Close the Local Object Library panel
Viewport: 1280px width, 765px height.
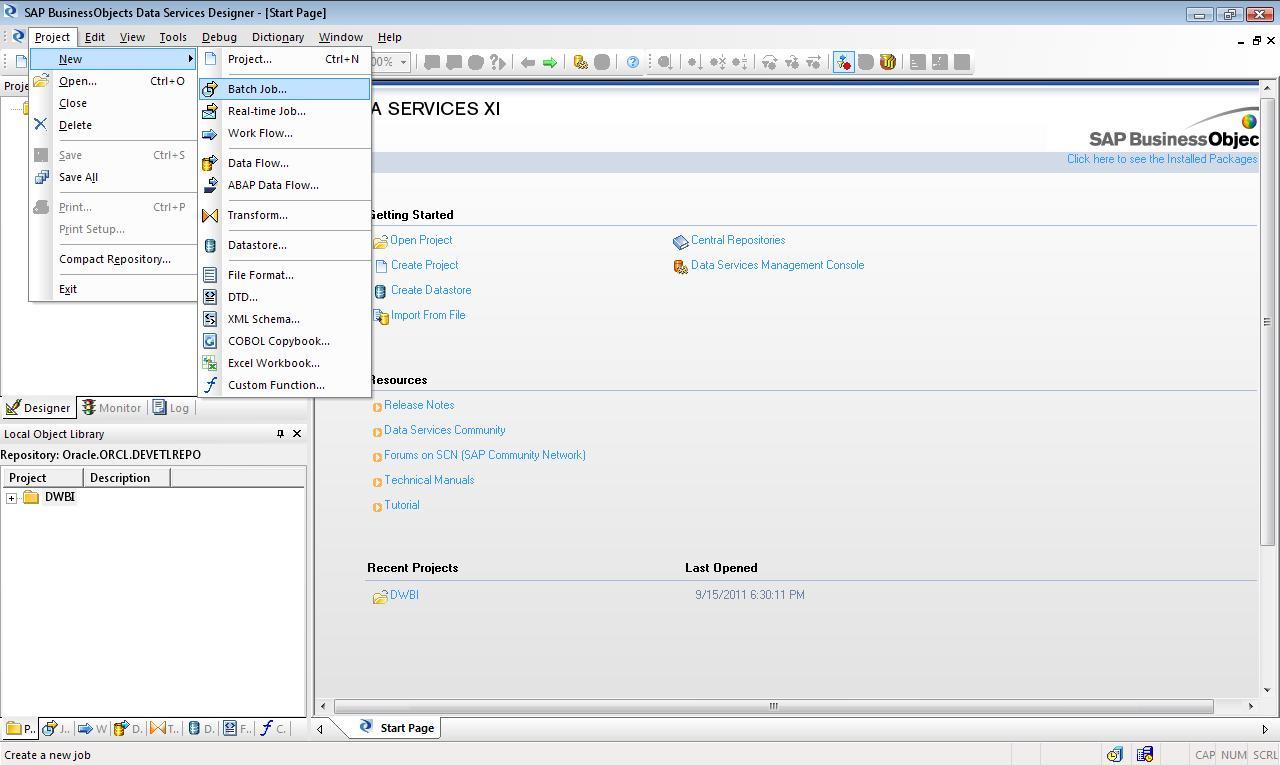pyautogui.click(x=297, y=434)
